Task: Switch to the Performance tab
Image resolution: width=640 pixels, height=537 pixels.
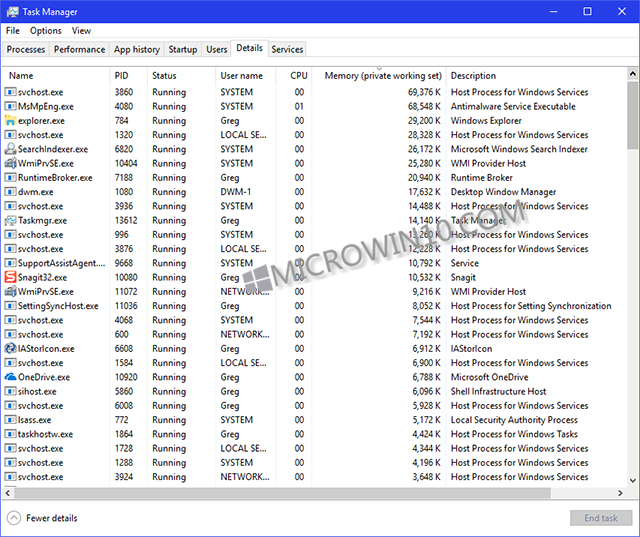Action: point(79,49)
